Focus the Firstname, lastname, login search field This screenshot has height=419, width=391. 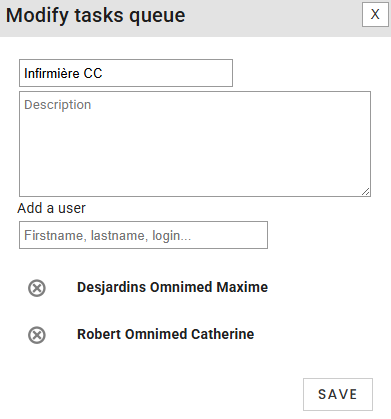point(143,235)
